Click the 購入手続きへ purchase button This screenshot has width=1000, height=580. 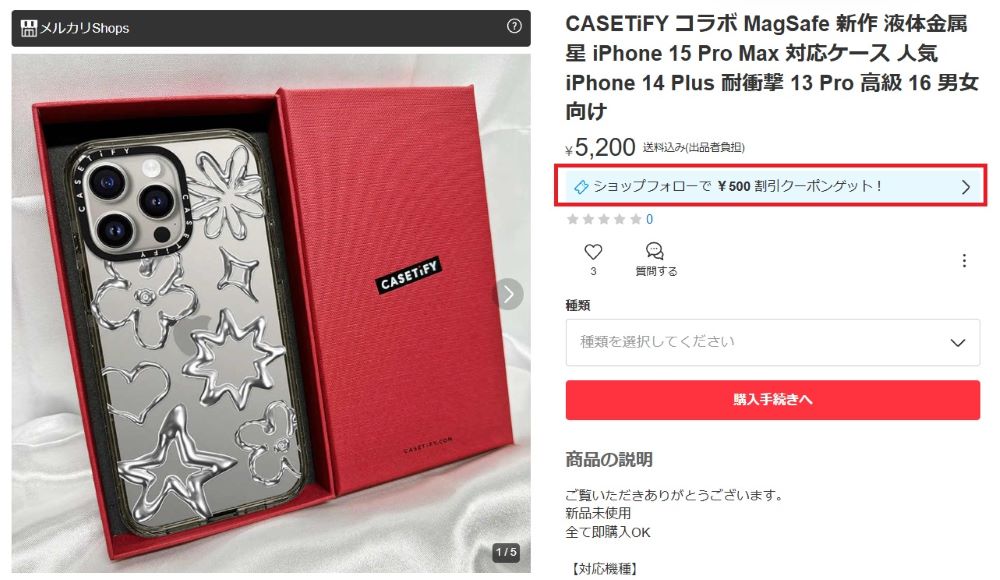(772, 400)
